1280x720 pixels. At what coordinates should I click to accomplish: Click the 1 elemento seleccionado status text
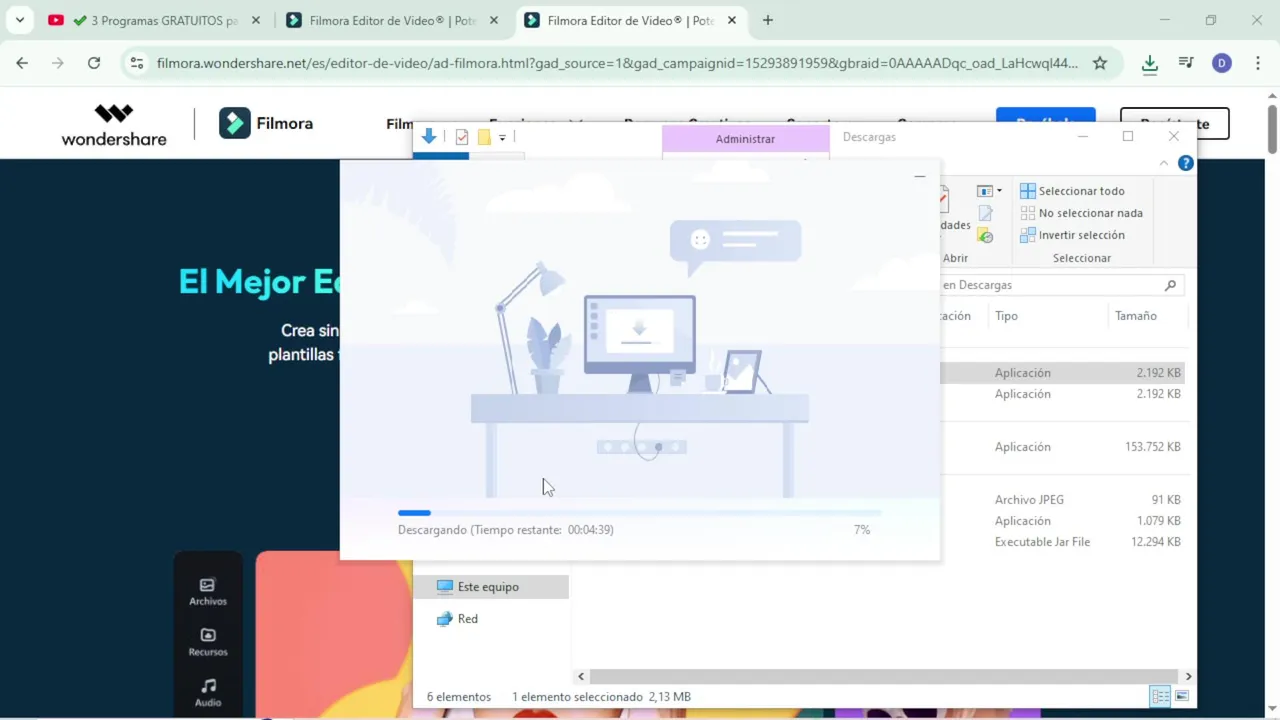click(x=601, y=697)
